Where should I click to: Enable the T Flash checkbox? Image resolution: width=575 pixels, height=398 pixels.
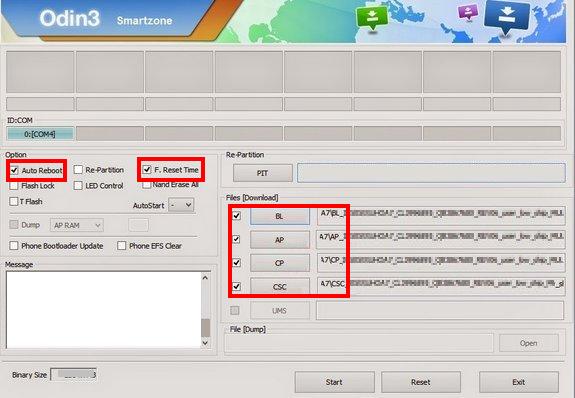tap(14, 201)
